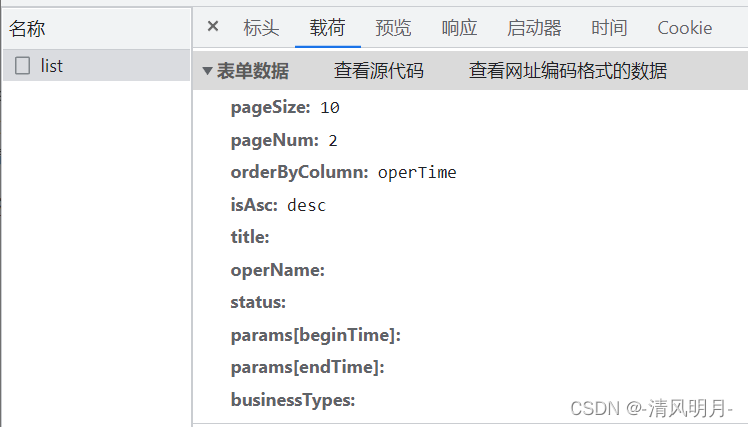Click 查看网址编码格式的数据 link
Screen dimensions: 748x427
click(x=568, y=71)
